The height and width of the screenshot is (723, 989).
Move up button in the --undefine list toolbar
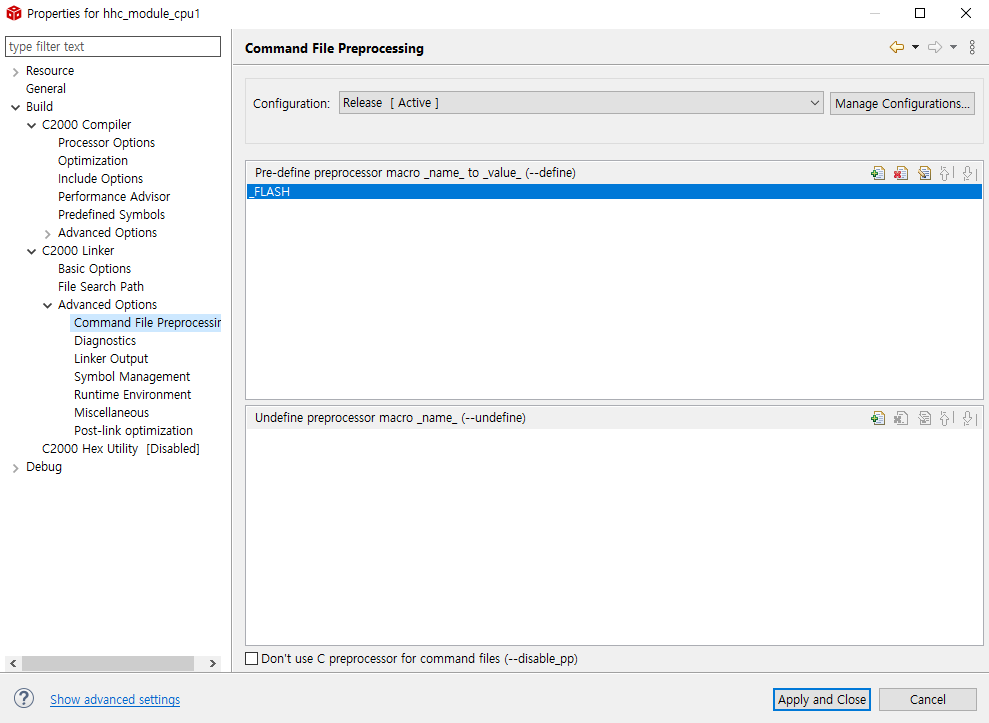(x=946, y=418)
